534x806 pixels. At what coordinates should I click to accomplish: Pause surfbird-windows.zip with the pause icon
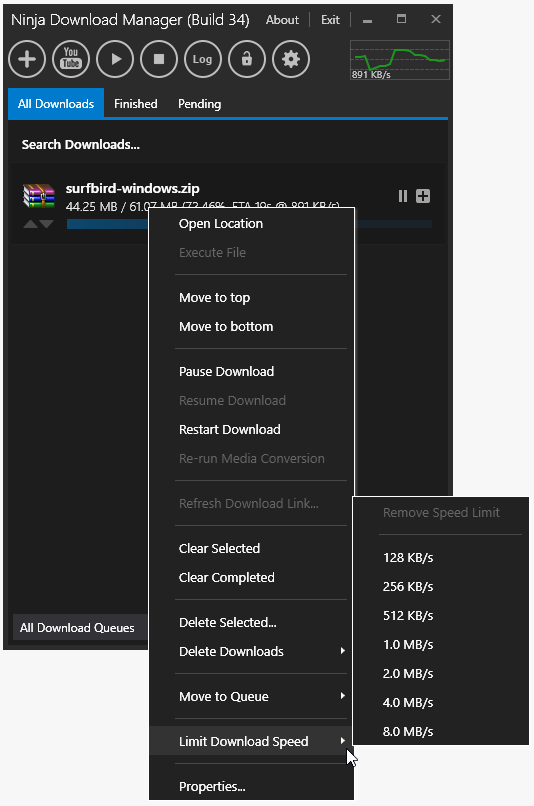(x=403, y=196)
